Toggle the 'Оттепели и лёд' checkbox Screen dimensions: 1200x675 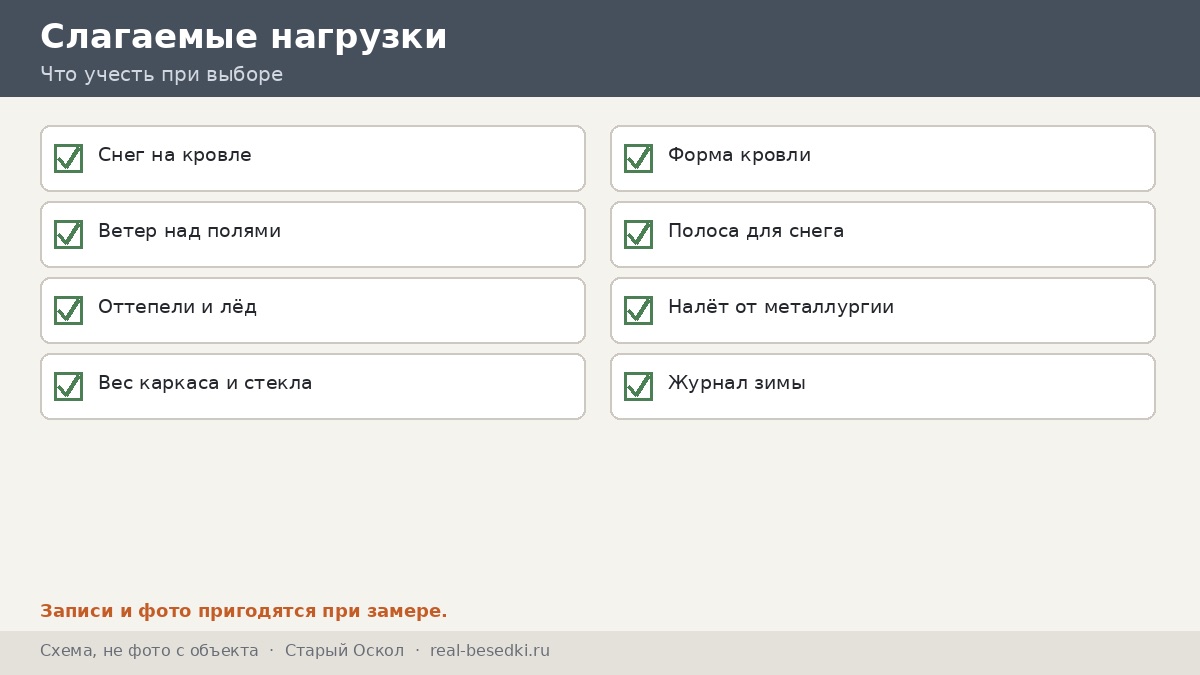pyautogui.click(x=68, y=310)
